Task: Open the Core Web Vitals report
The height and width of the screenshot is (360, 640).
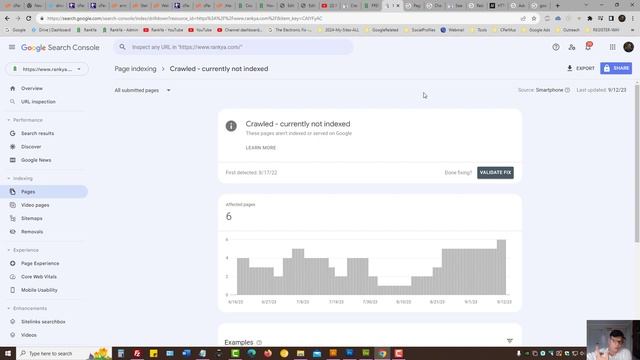Action: [39, 277]
